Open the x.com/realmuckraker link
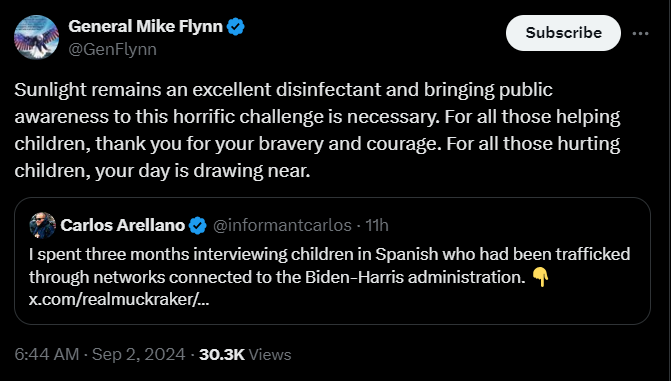671x381 pixels. (x=119, y=300)
